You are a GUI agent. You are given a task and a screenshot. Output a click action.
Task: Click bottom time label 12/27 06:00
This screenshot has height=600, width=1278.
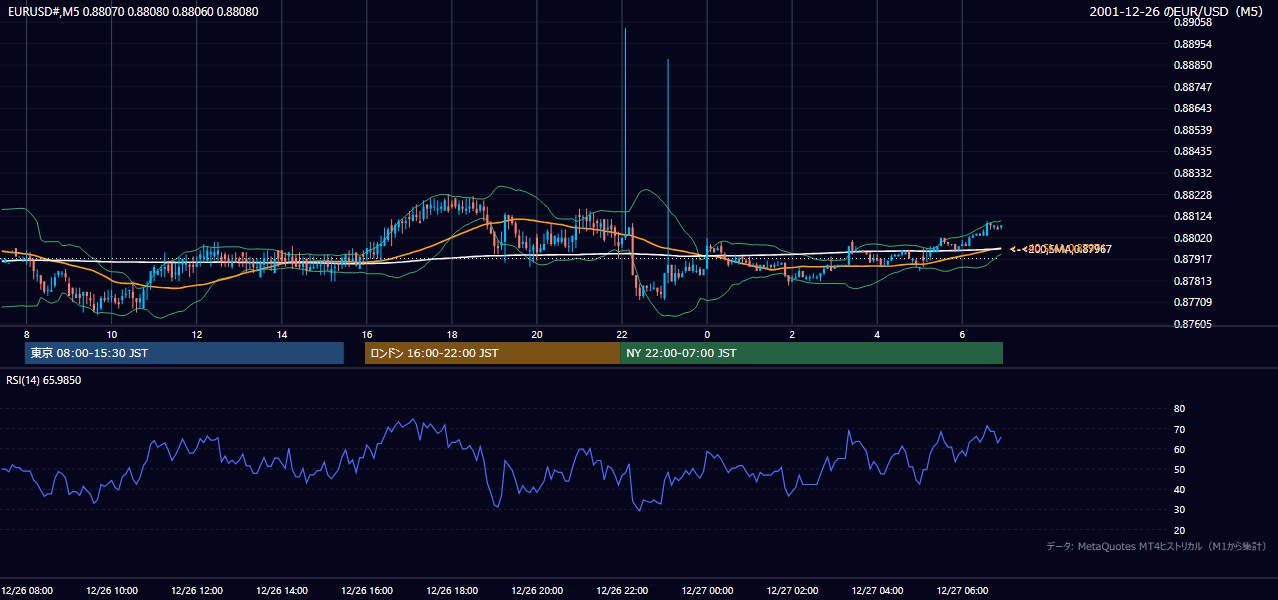(x=962, y=591)
